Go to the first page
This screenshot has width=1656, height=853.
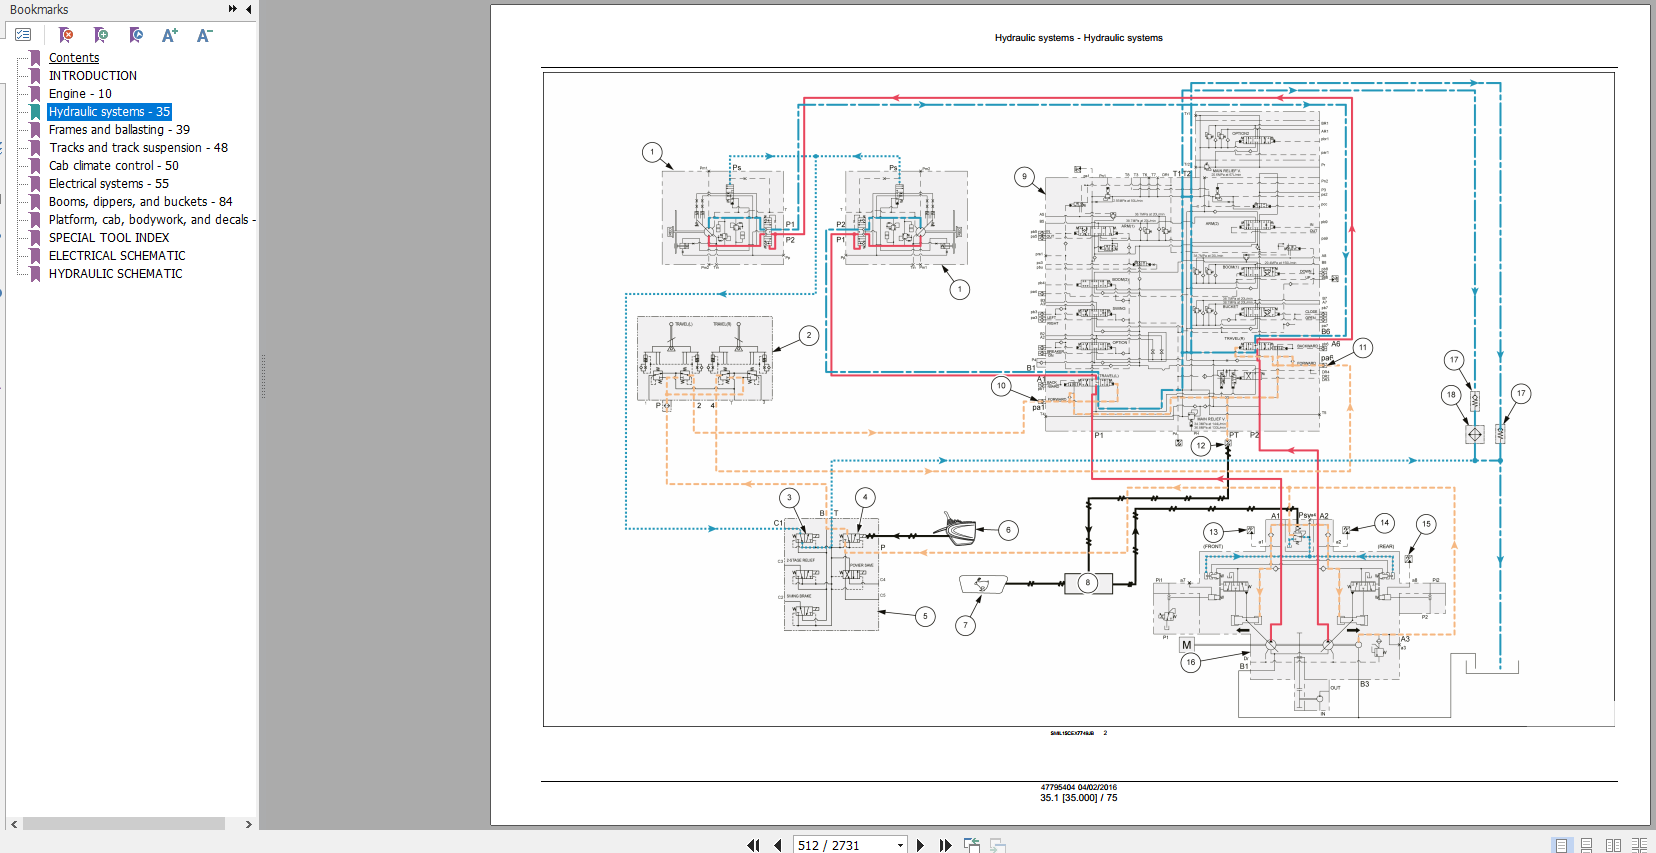point(753,845)
